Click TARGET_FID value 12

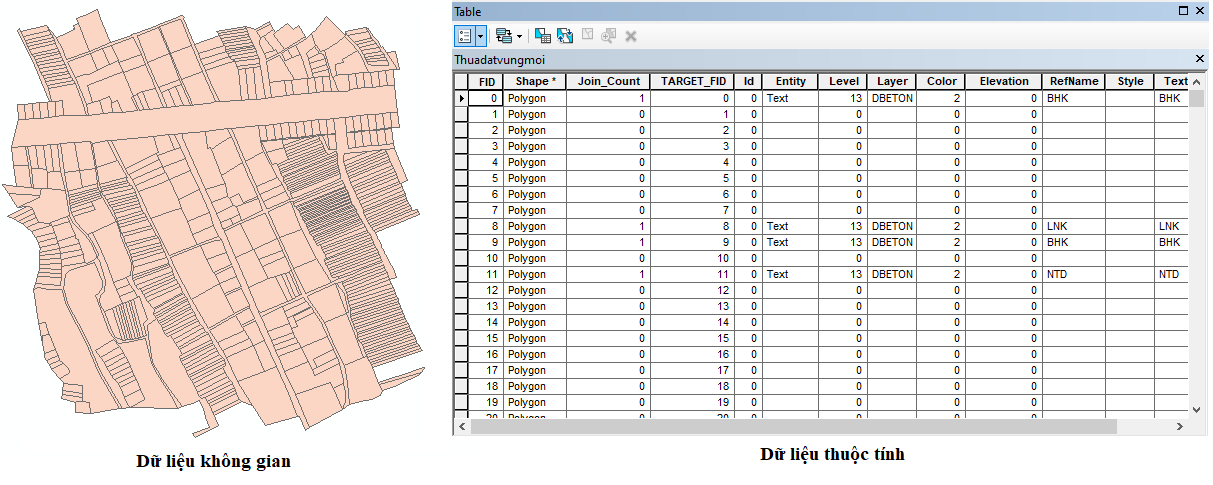tap(692, 290)
